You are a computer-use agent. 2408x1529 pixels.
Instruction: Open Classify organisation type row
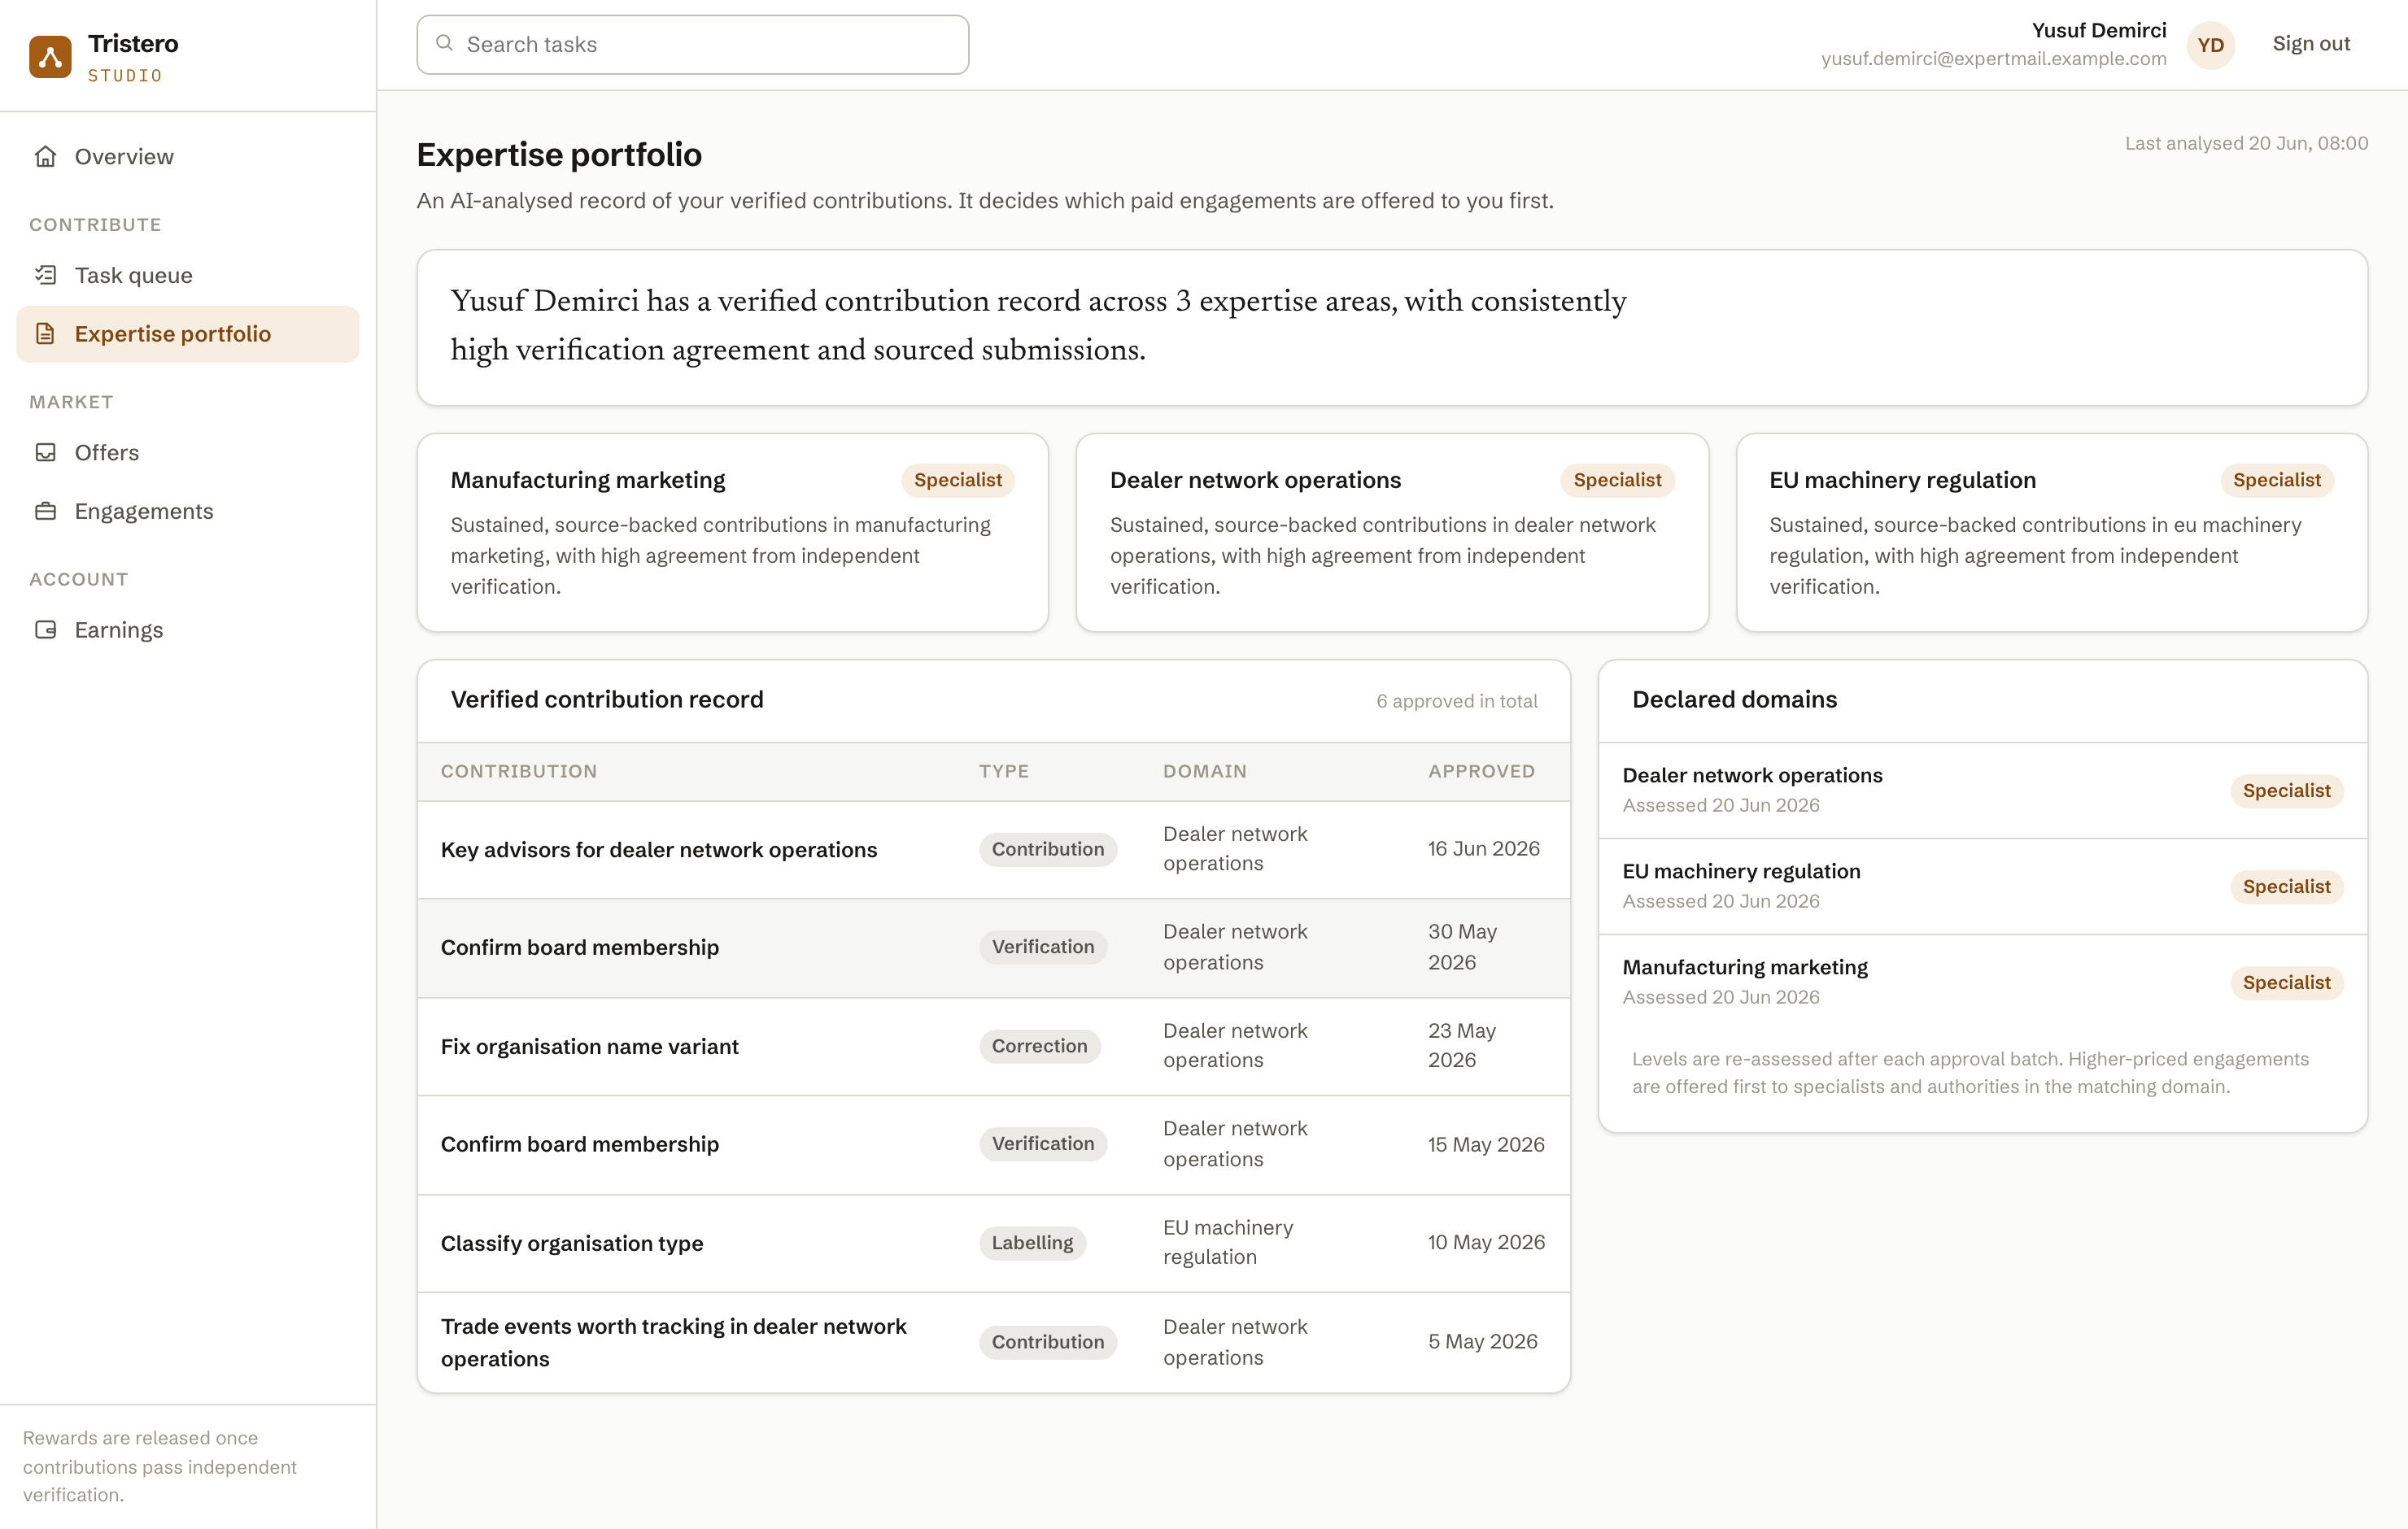click(x=993, y=1243)
